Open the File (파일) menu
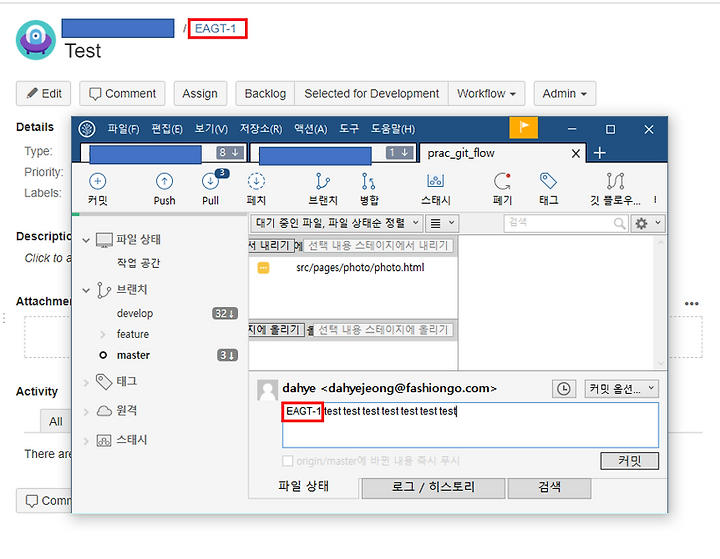The image size is (720, 559). click(124, 129)
